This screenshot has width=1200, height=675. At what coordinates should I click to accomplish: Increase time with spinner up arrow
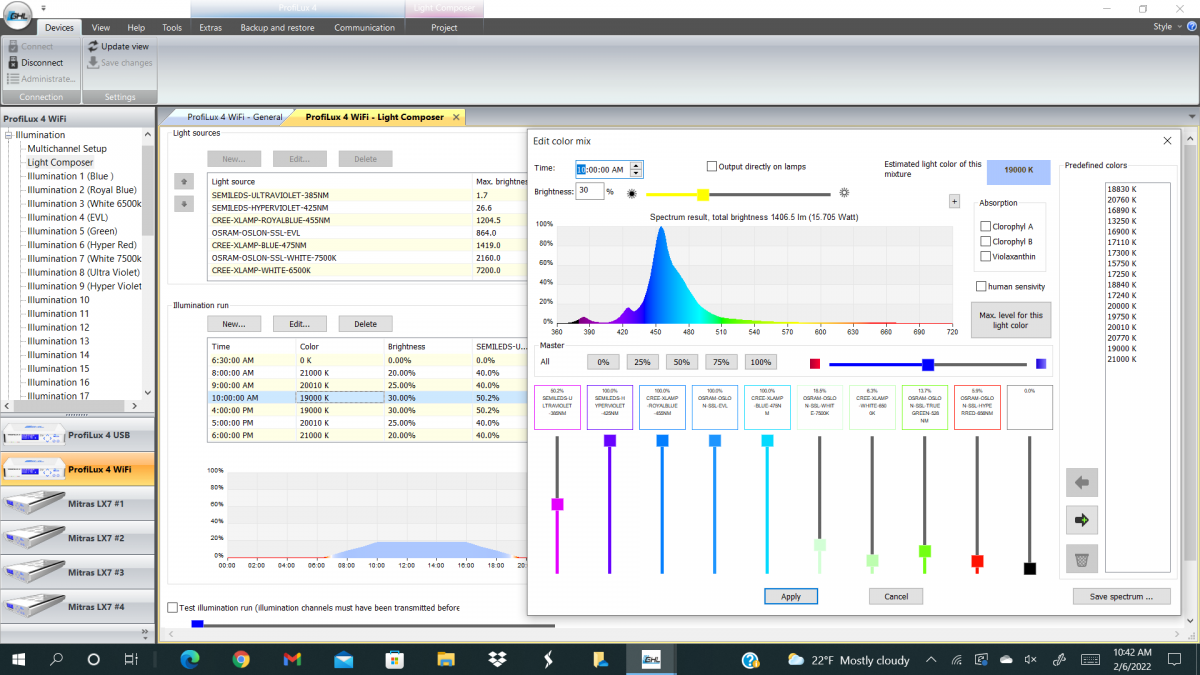[637, 165]
